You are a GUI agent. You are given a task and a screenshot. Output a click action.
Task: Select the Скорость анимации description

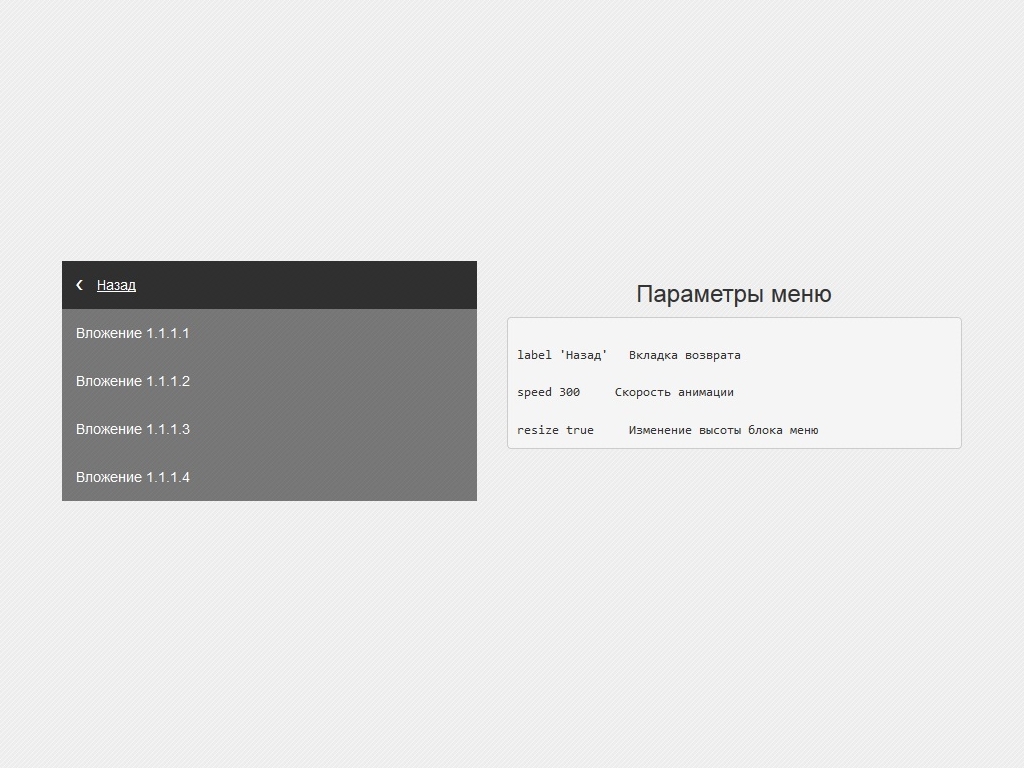pyautogui.click(x=674, y=392)
